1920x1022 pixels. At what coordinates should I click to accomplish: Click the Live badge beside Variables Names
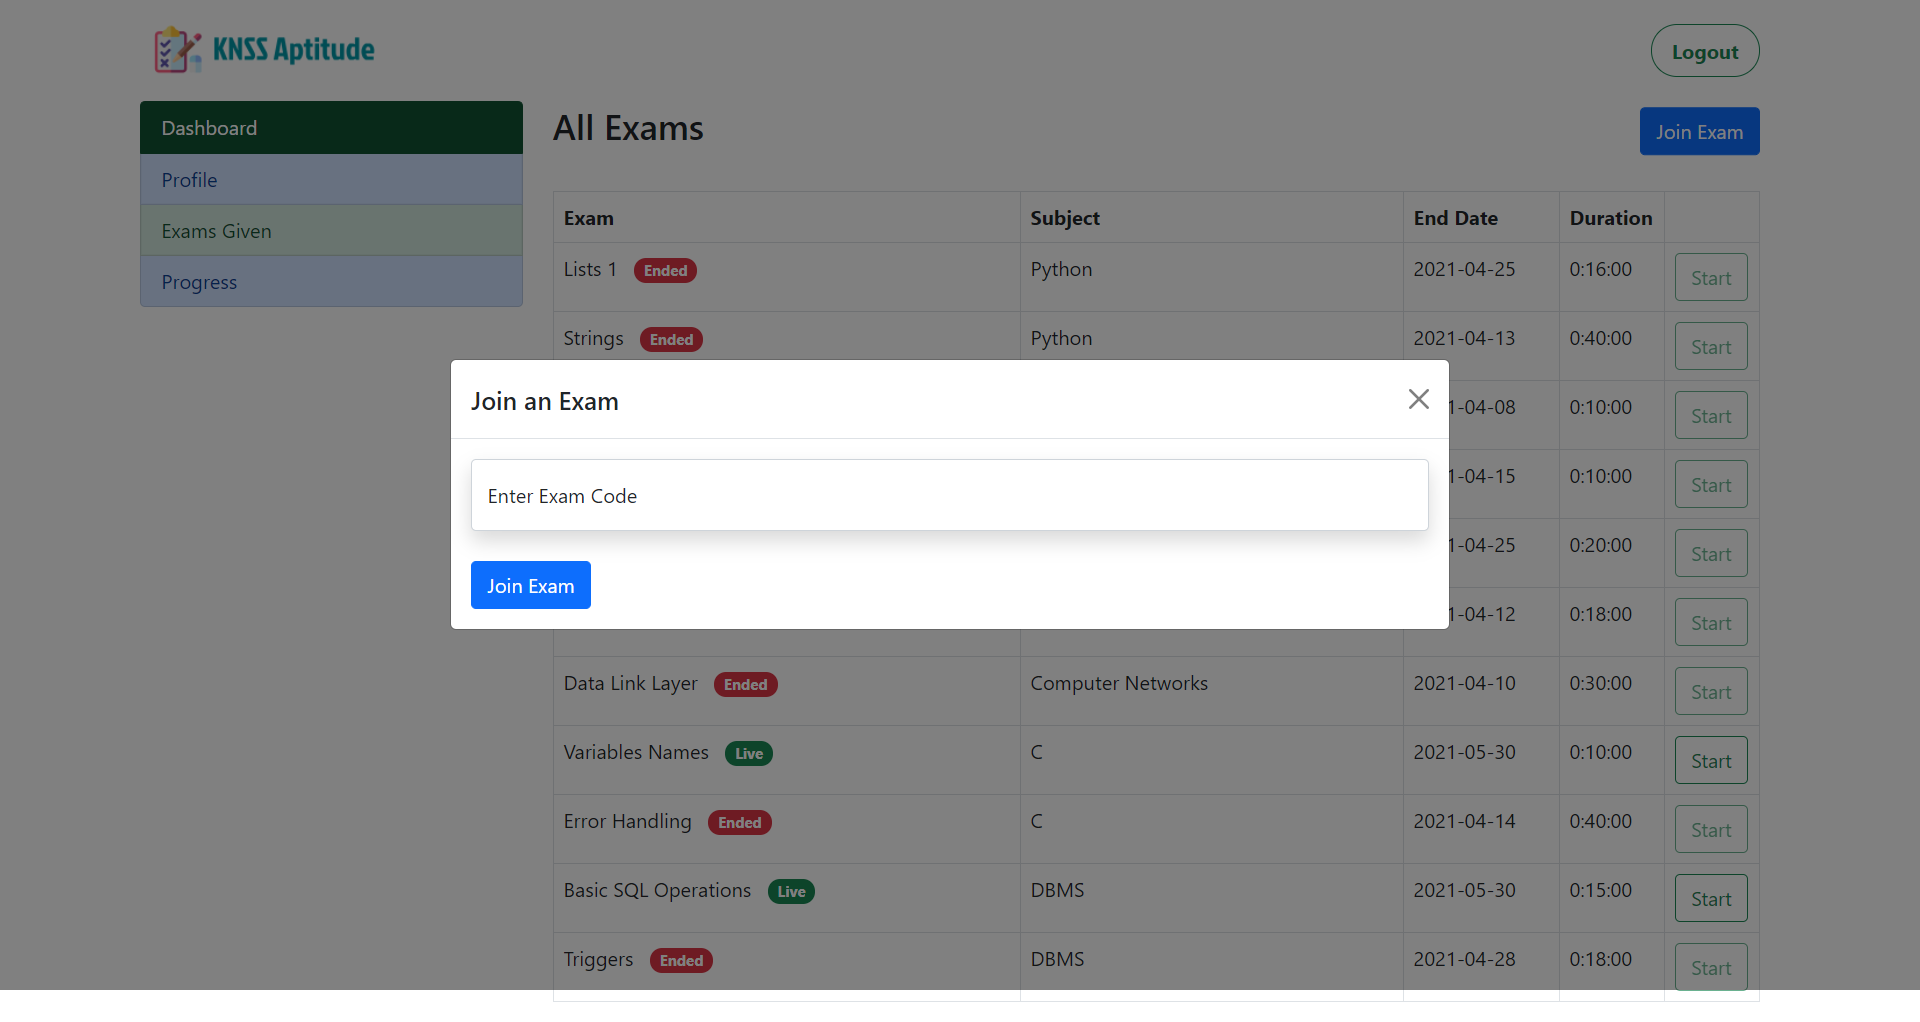tap(748, 754)
